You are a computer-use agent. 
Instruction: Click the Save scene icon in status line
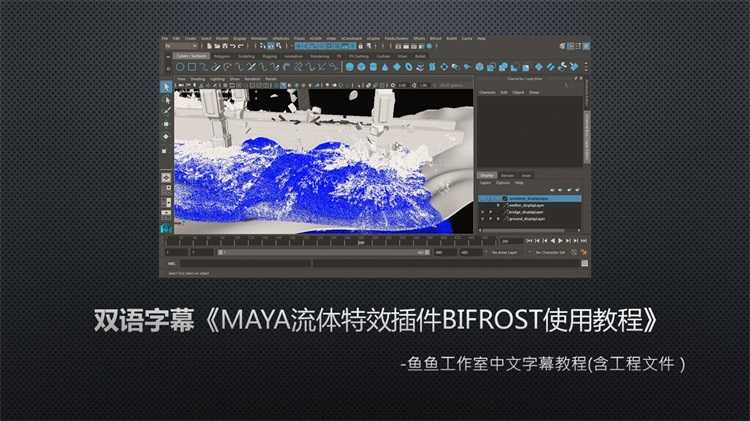[x=224, y=46]
